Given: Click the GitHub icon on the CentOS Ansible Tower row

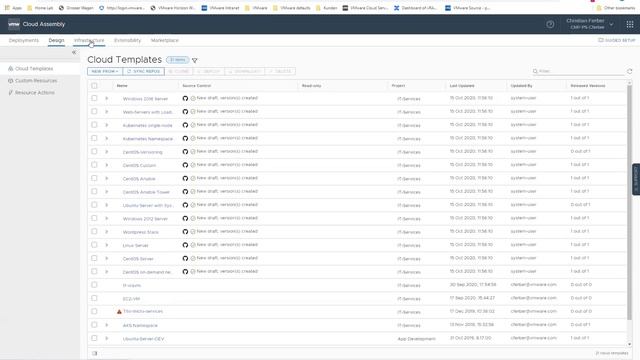Looking at the screenshot, I should [185, 191].
